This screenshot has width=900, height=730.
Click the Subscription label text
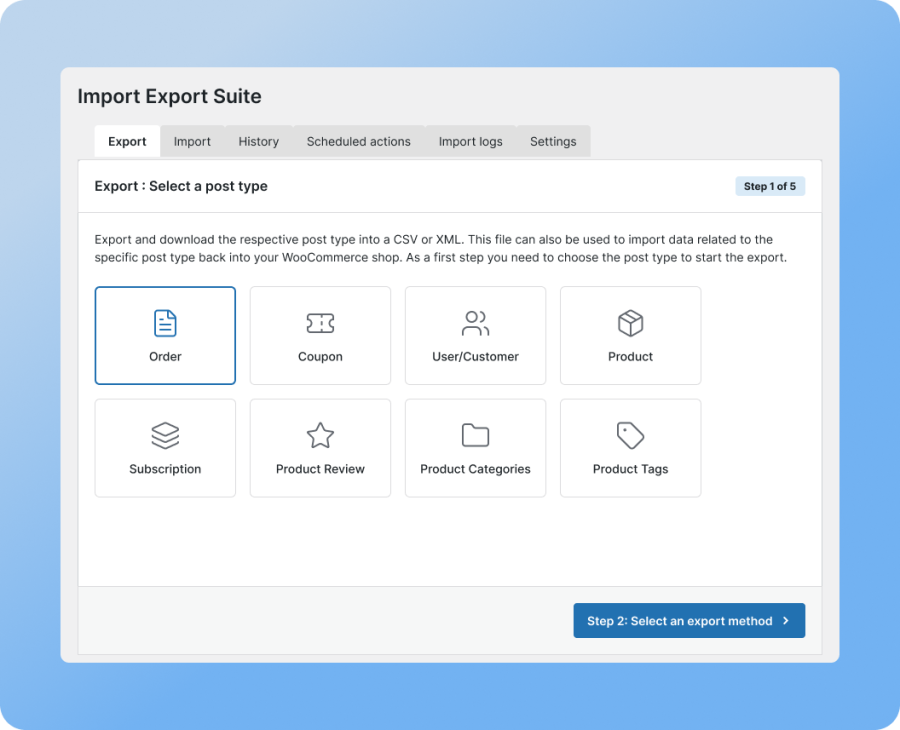tap(165, 469)
